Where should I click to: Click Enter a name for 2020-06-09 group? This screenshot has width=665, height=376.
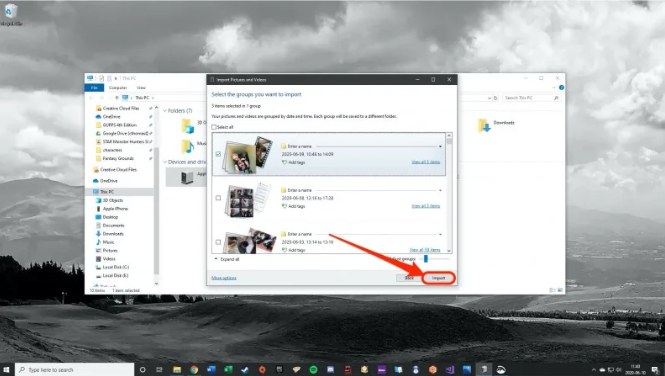point(299,146)
